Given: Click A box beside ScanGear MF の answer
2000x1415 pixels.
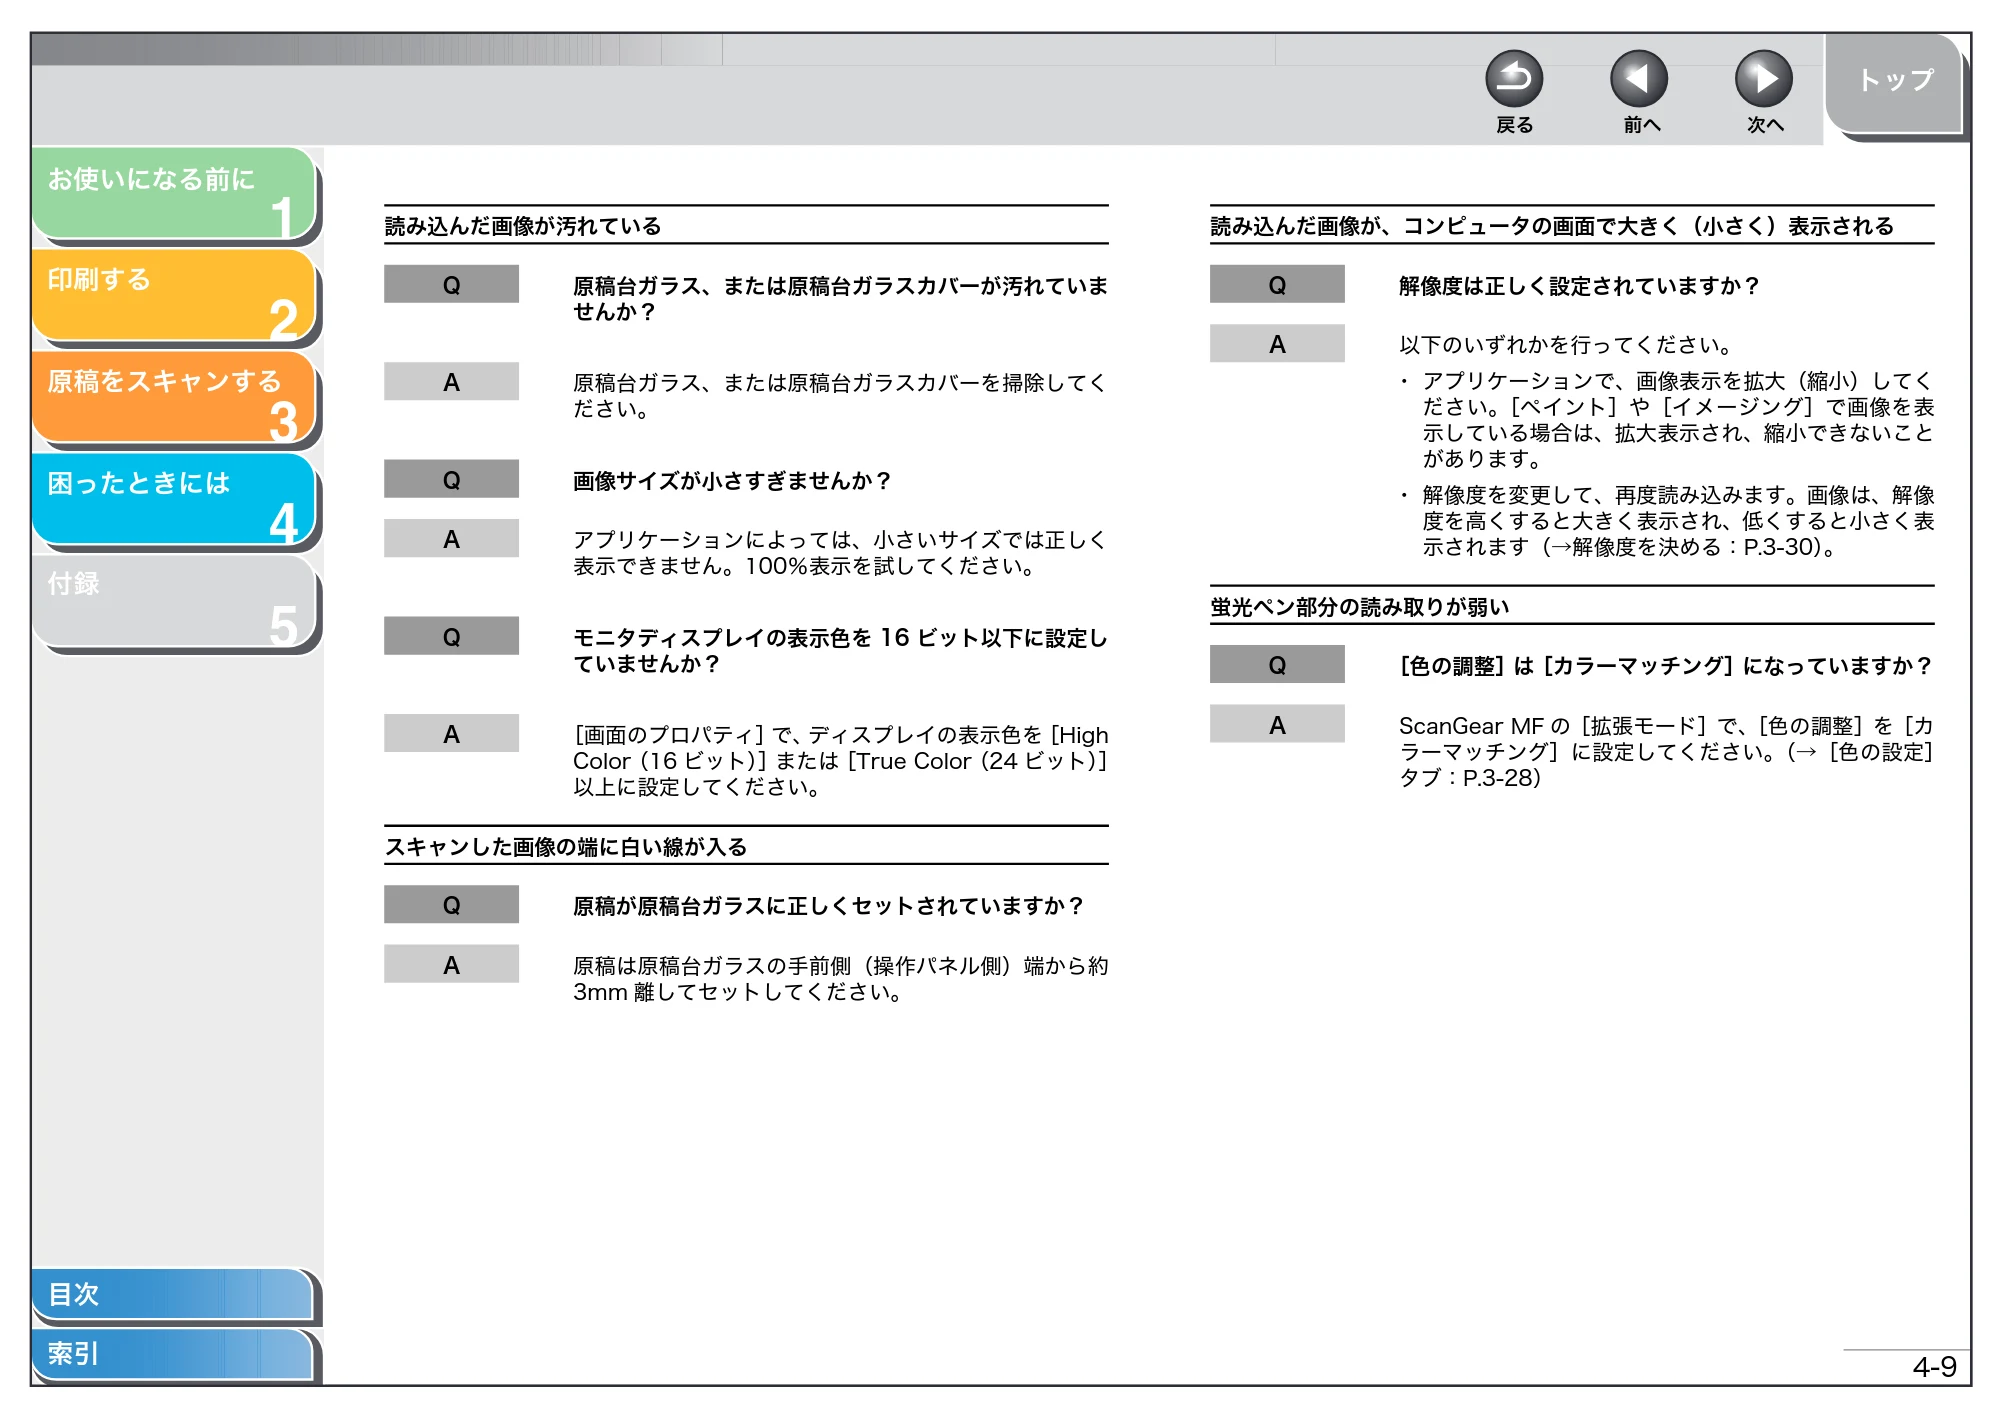Looking at the screenshot, I should click(1277, 724).
